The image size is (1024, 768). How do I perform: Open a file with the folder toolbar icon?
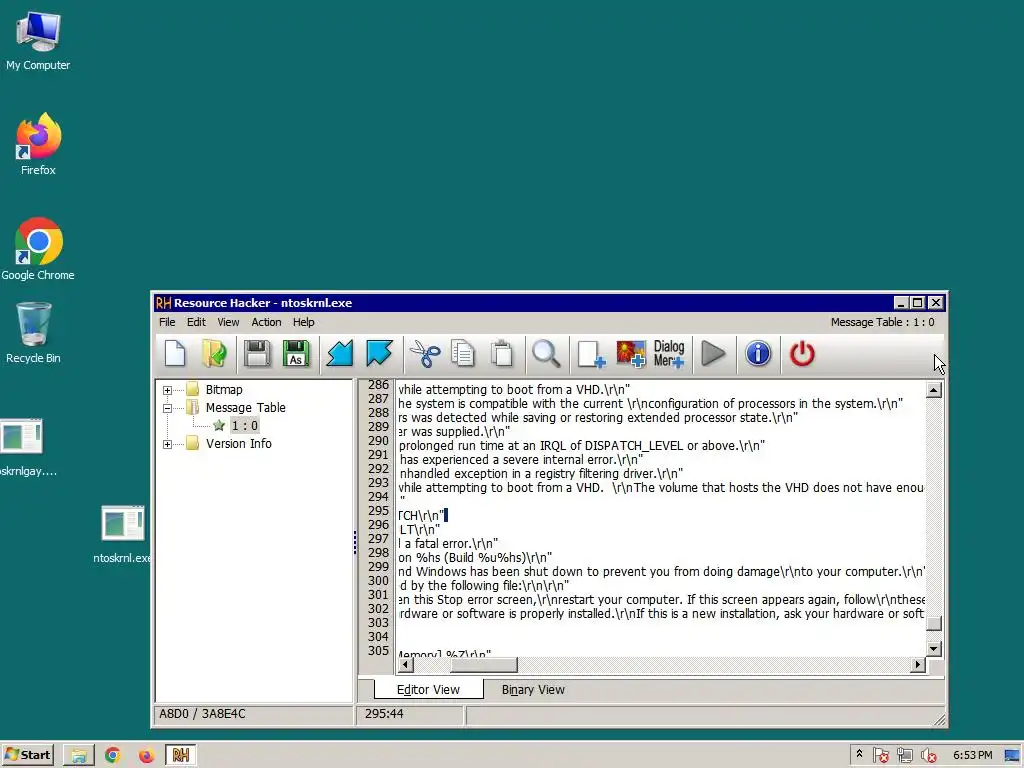[214, 354]
